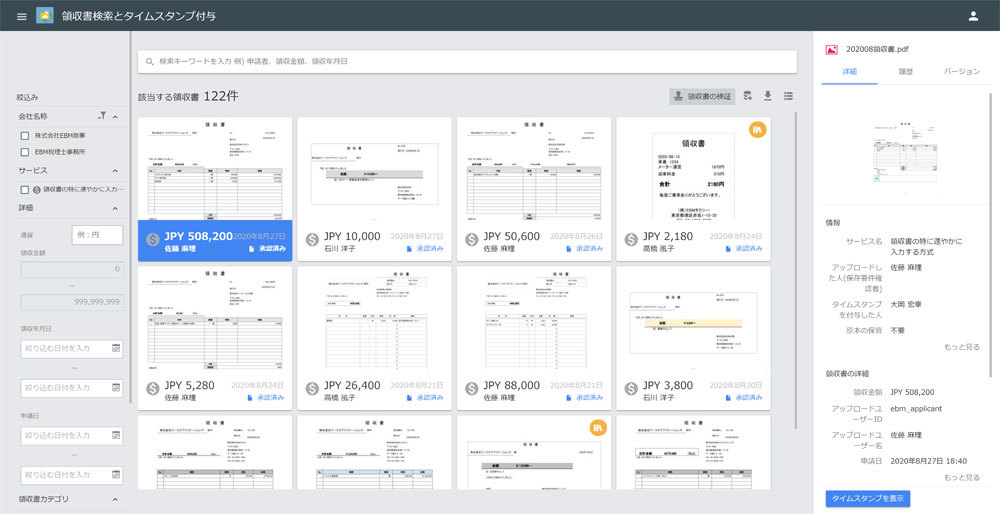Open the user account icon
This screenshot has height=514, width=1000.
pos(973,16)
